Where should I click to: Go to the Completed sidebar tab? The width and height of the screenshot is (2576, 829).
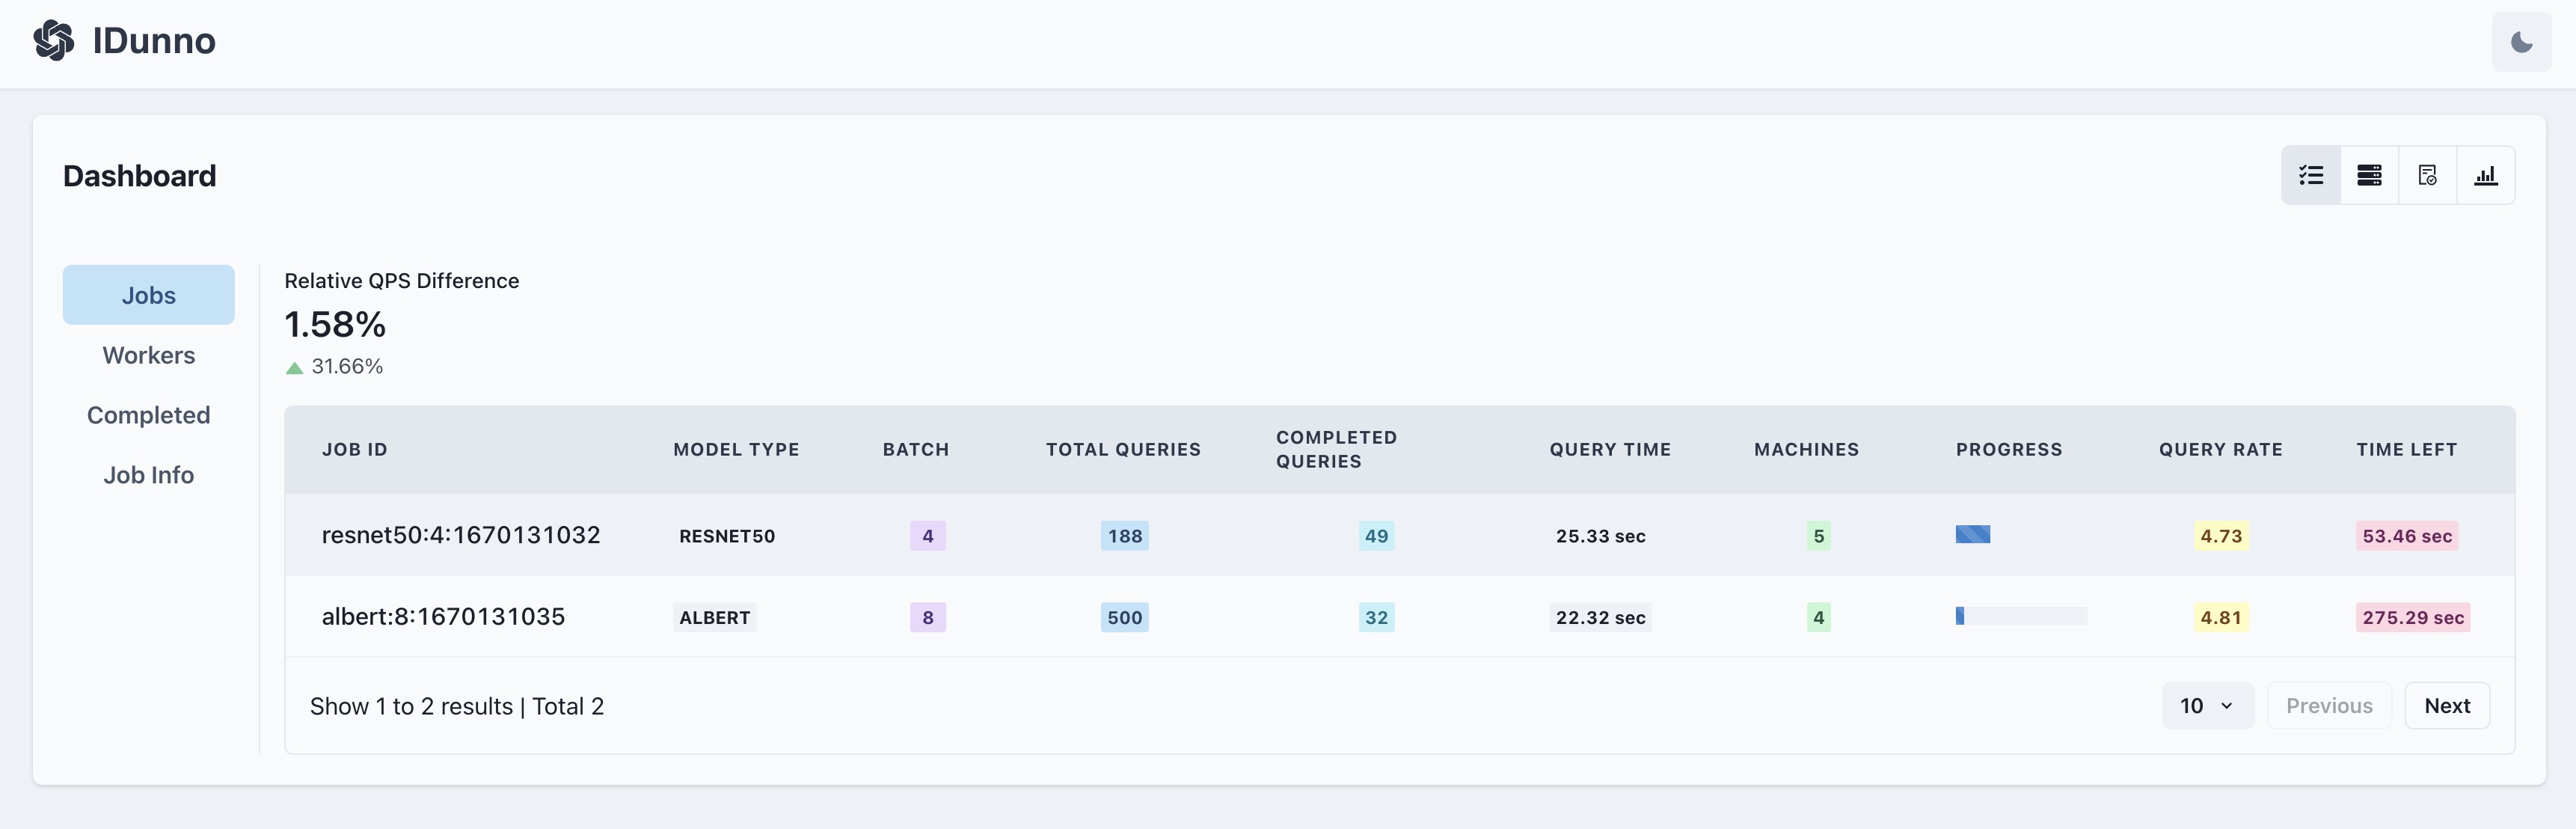148,415
